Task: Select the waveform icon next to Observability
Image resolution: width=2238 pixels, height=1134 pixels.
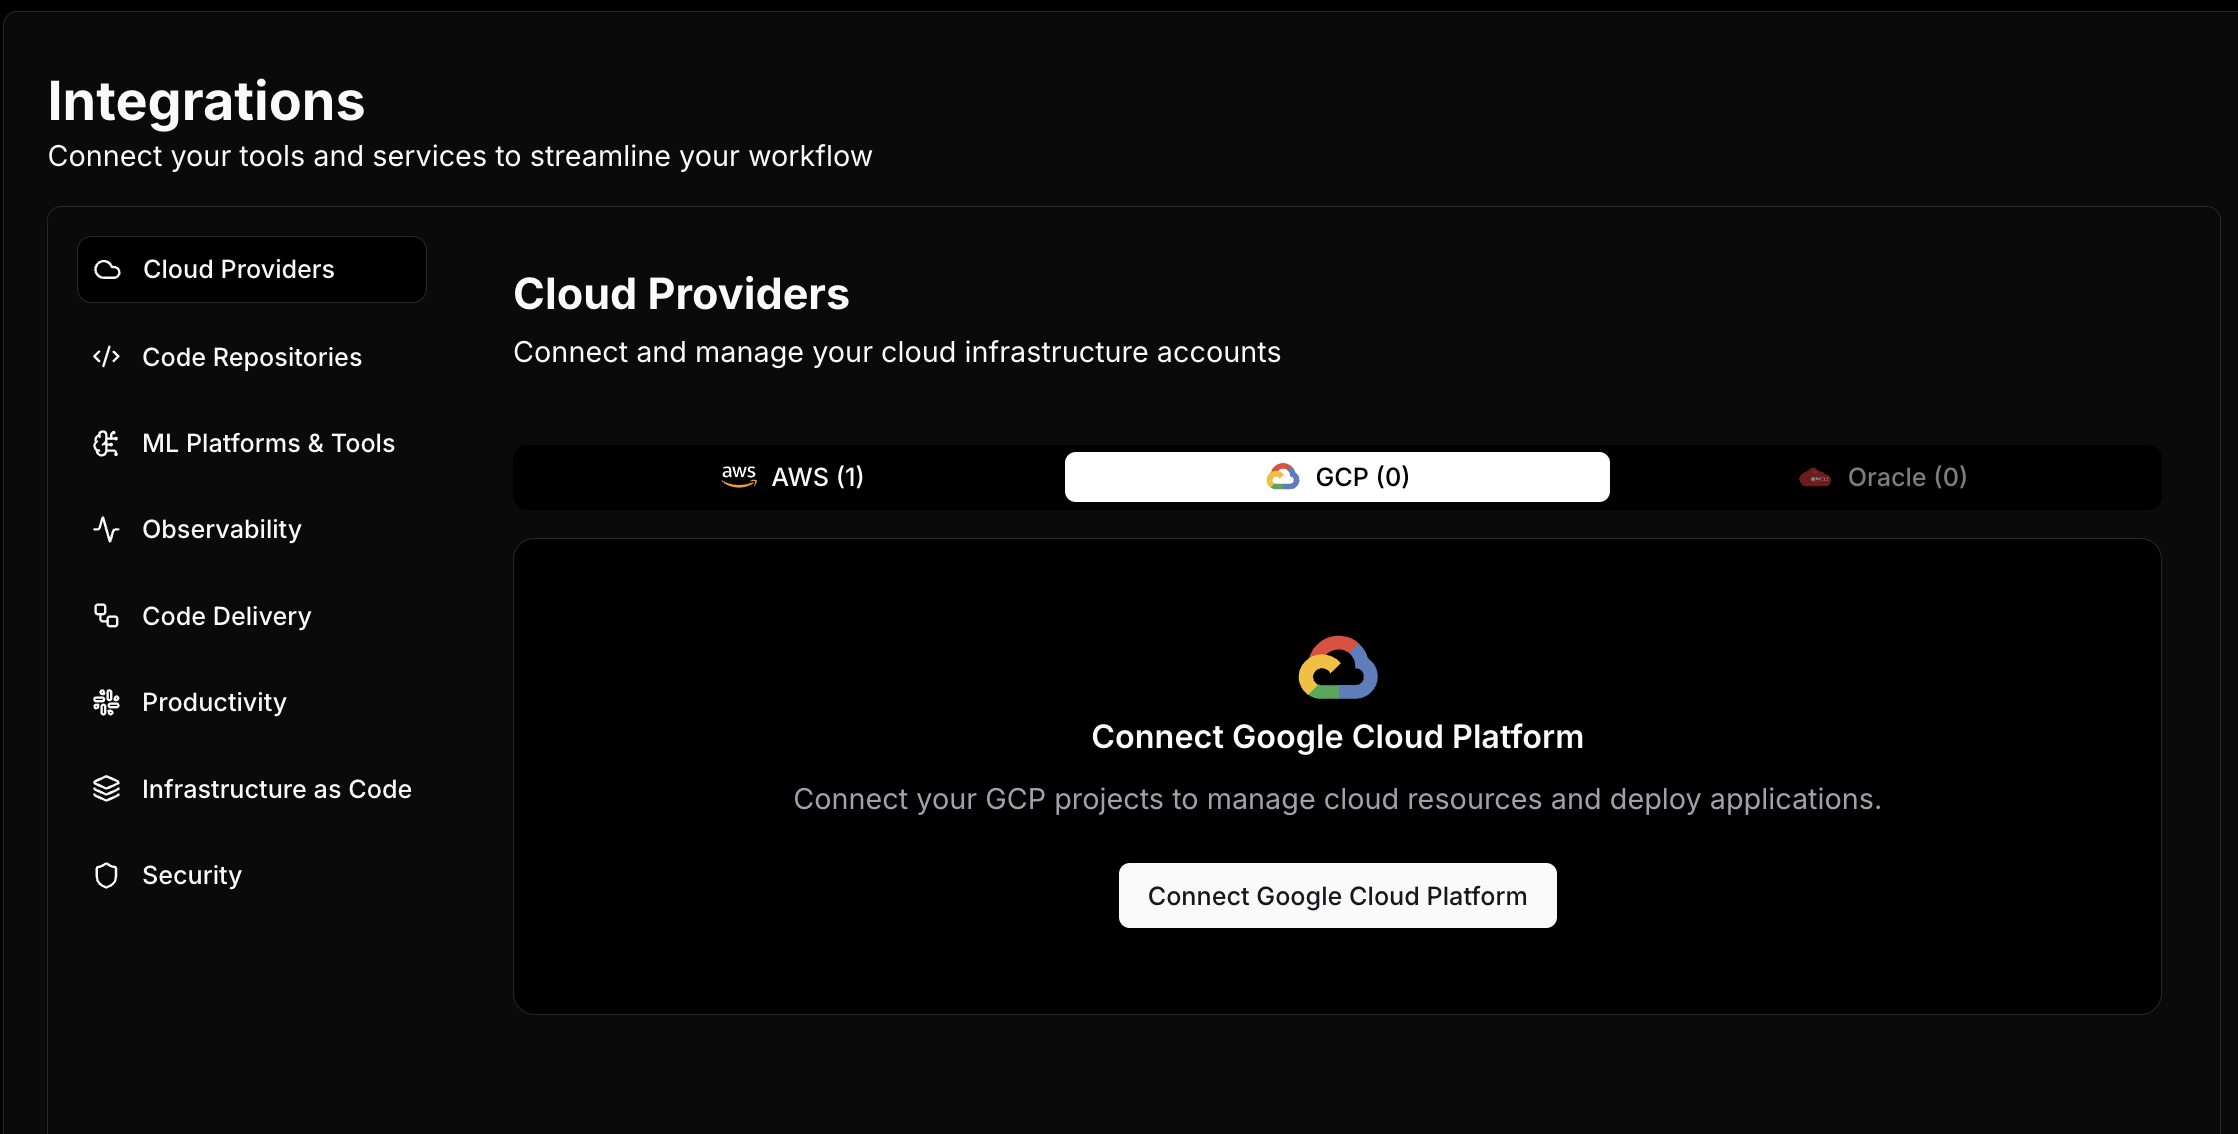Action: (107, 529)
